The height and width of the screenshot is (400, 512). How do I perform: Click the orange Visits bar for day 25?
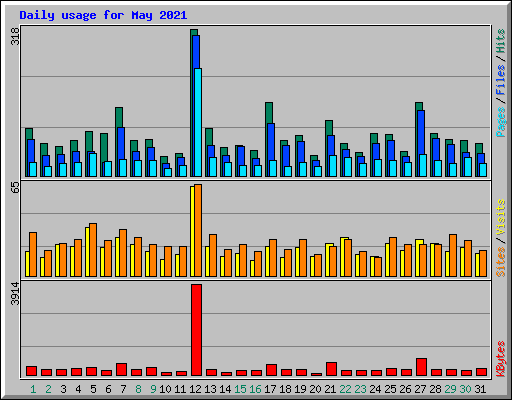393,257
